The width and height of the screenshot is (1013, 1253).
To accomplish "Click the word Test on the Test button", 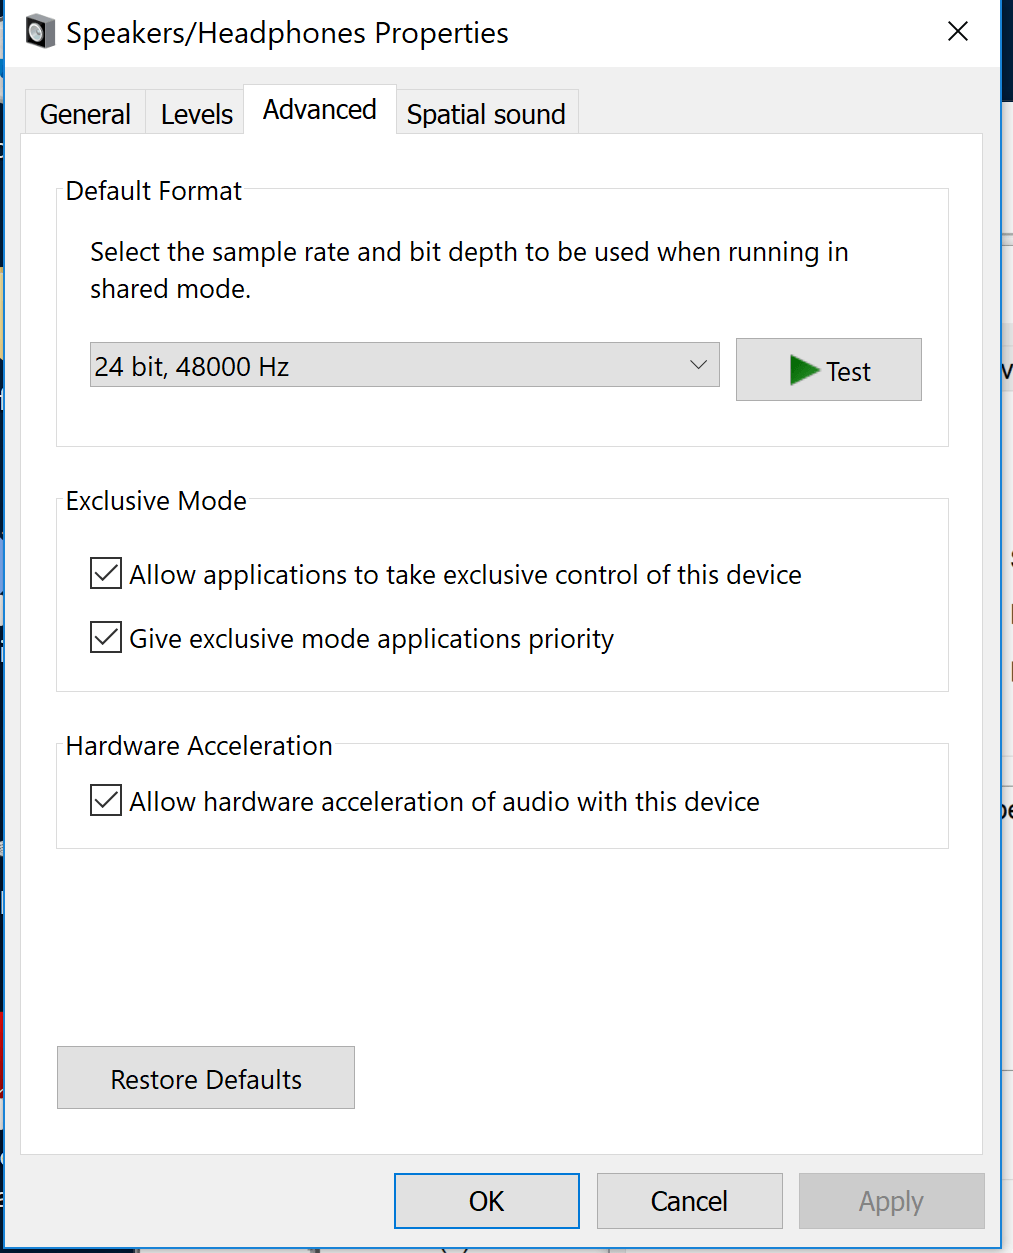I will click(x=848, y=372).
